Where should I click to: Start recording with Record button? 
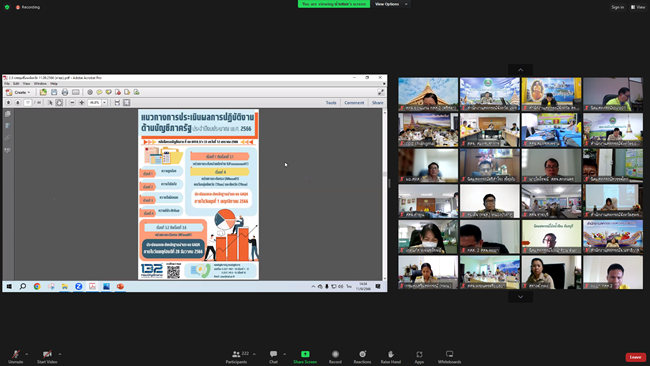tap(335, 356)
